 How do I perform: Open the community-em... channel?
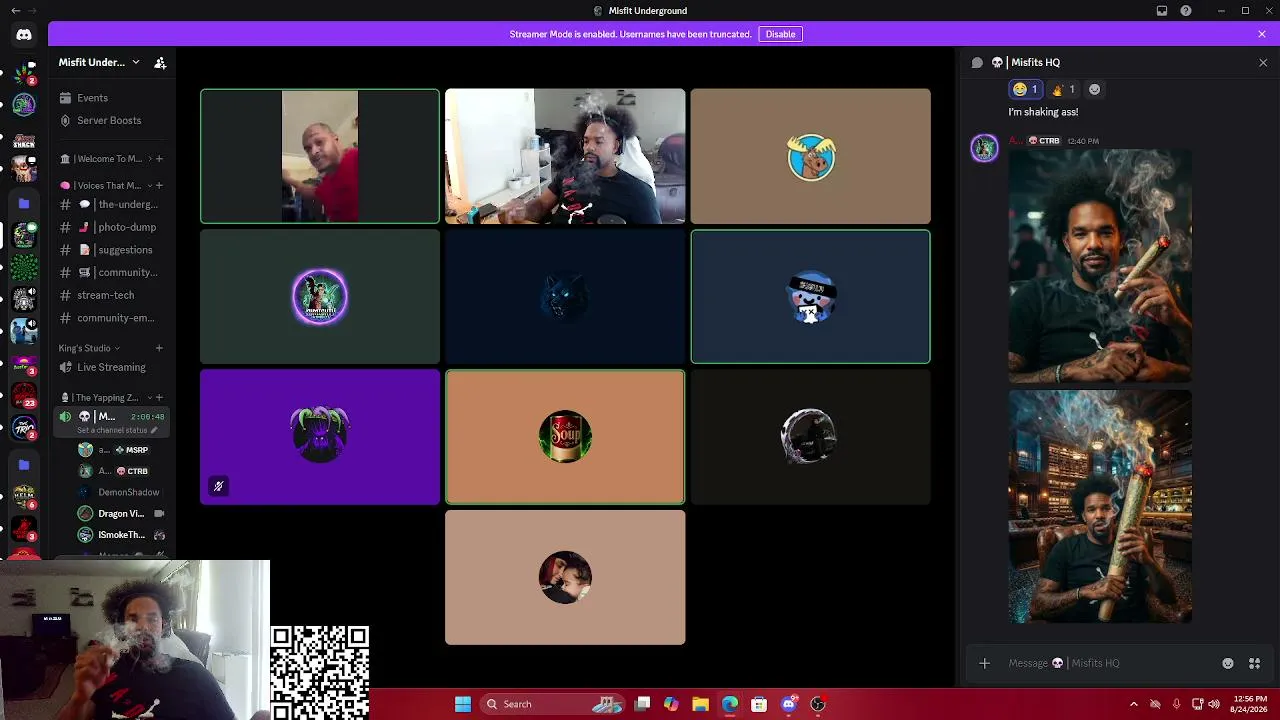111,318
